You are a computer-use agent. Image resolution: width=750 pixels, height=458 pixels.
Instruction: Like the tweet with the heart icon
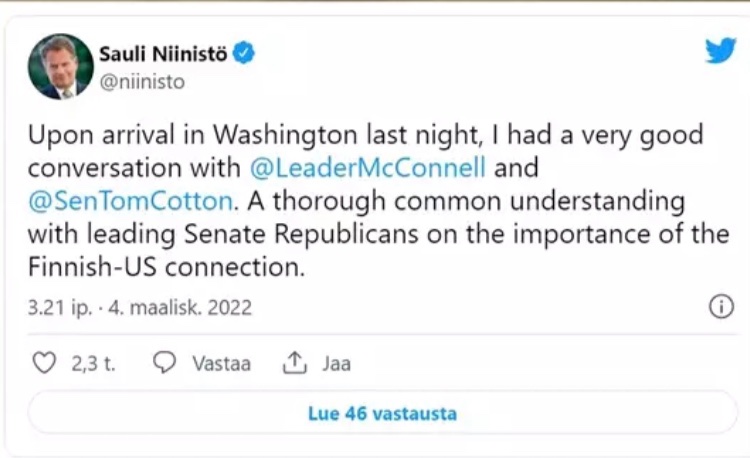44,363
